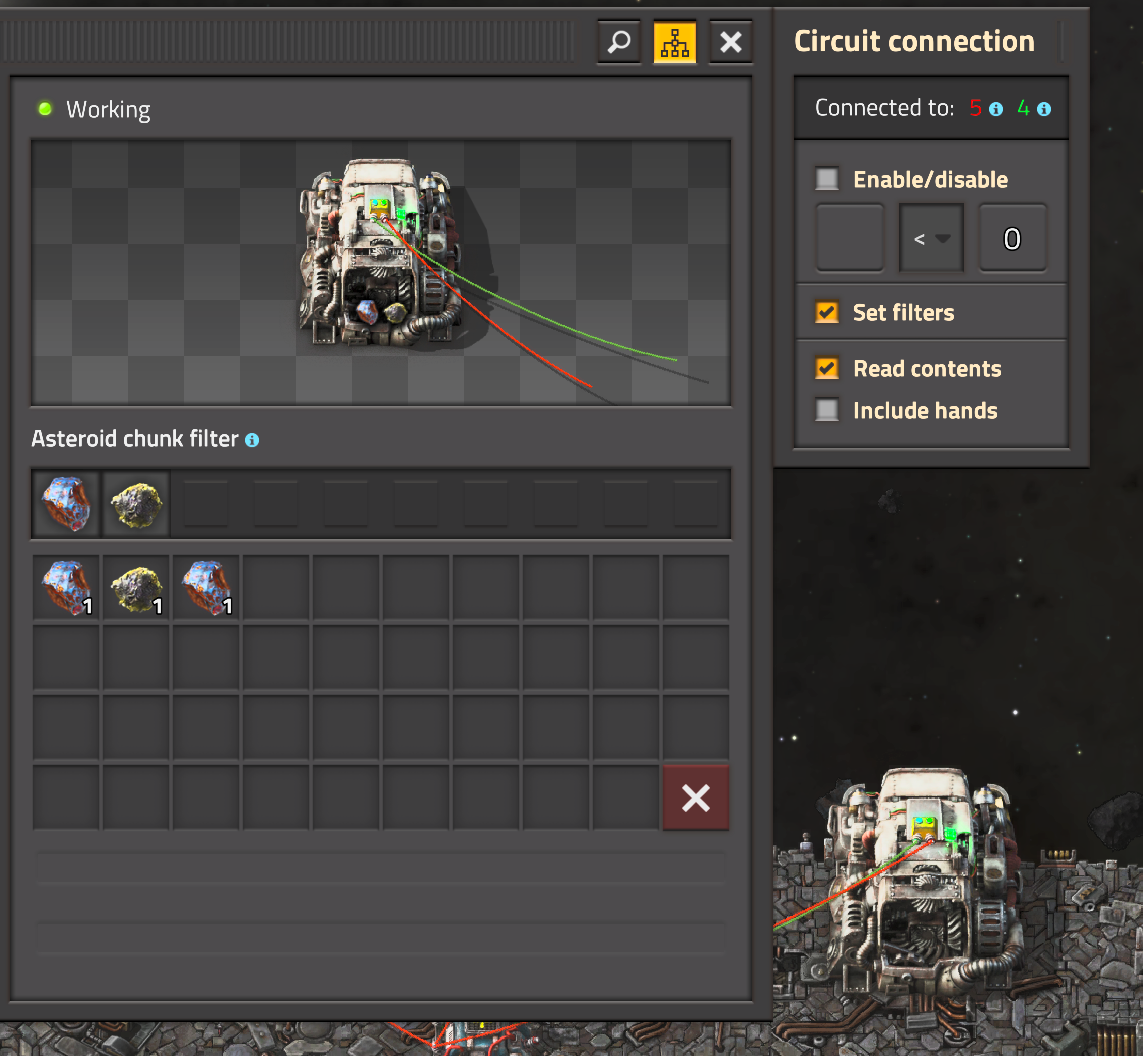This screenshot has width=1143, height=1056.
Task: Click the constant value 0 field
Action: coord(1013,238)
